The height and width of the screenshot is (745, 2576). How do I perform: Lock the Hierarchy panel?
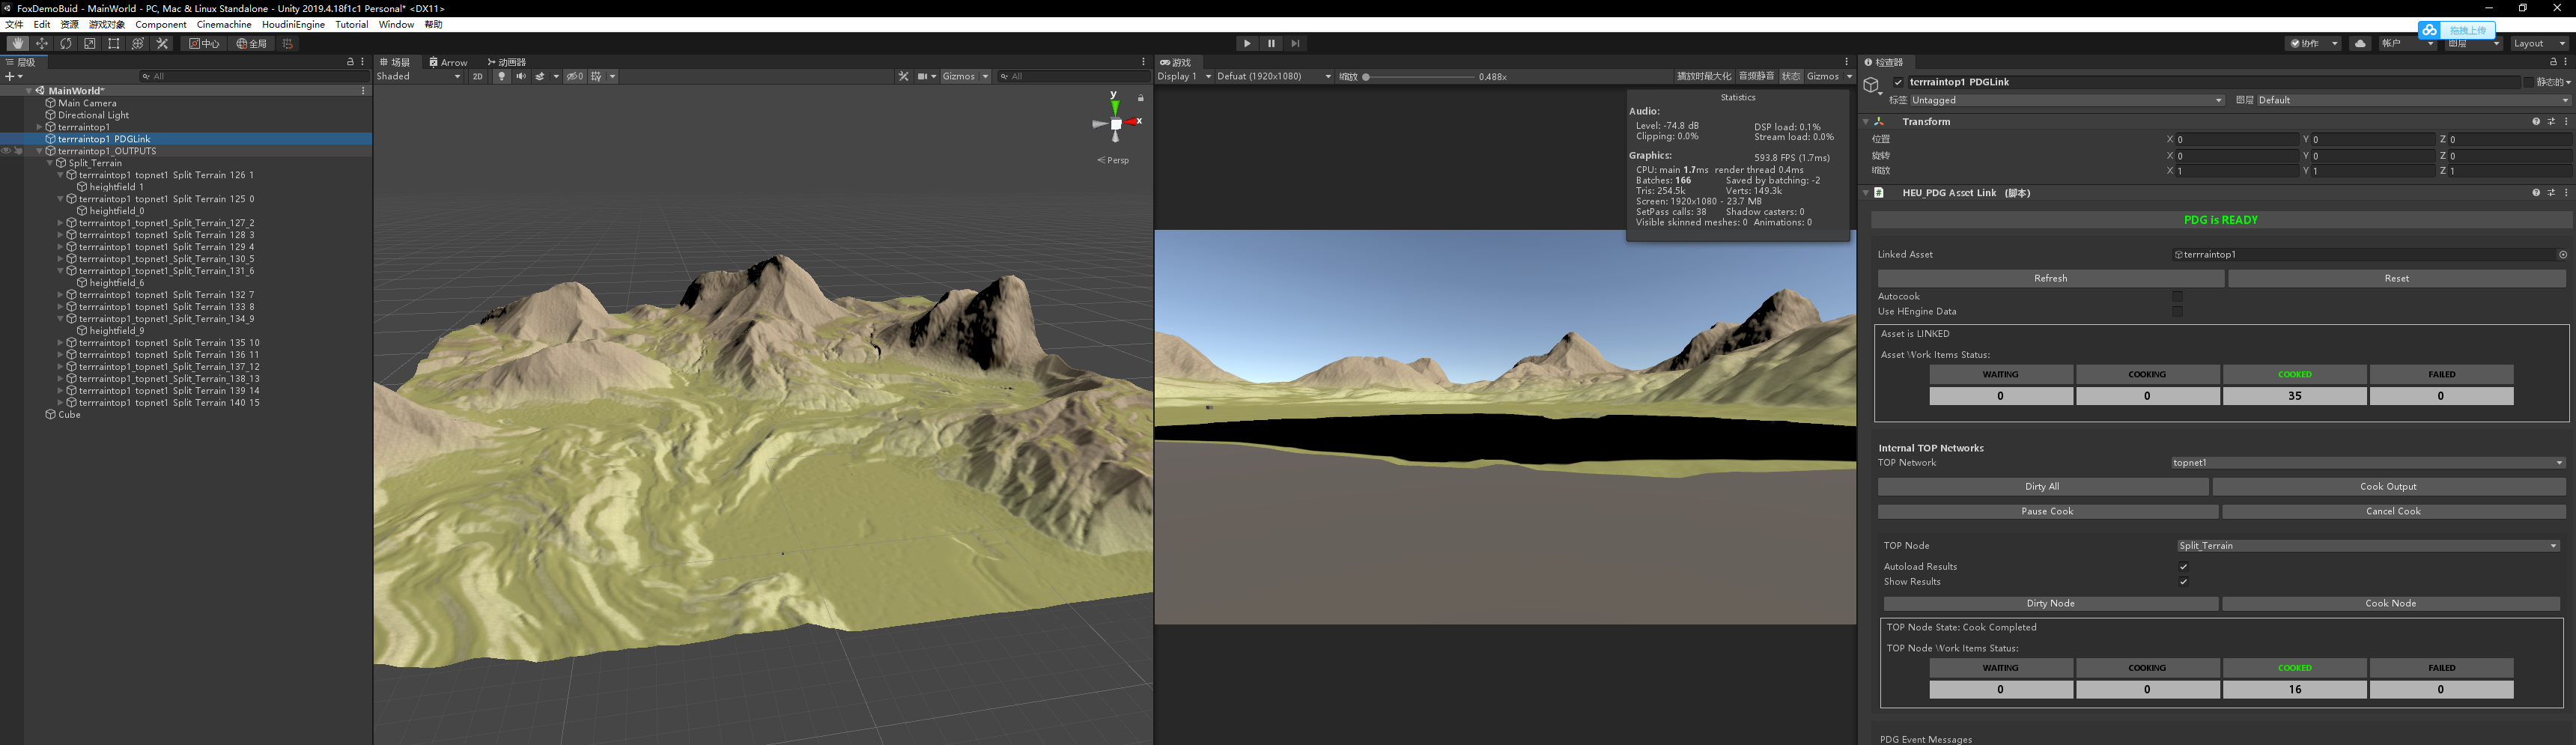pyautogui.click(x=350, y=62)
